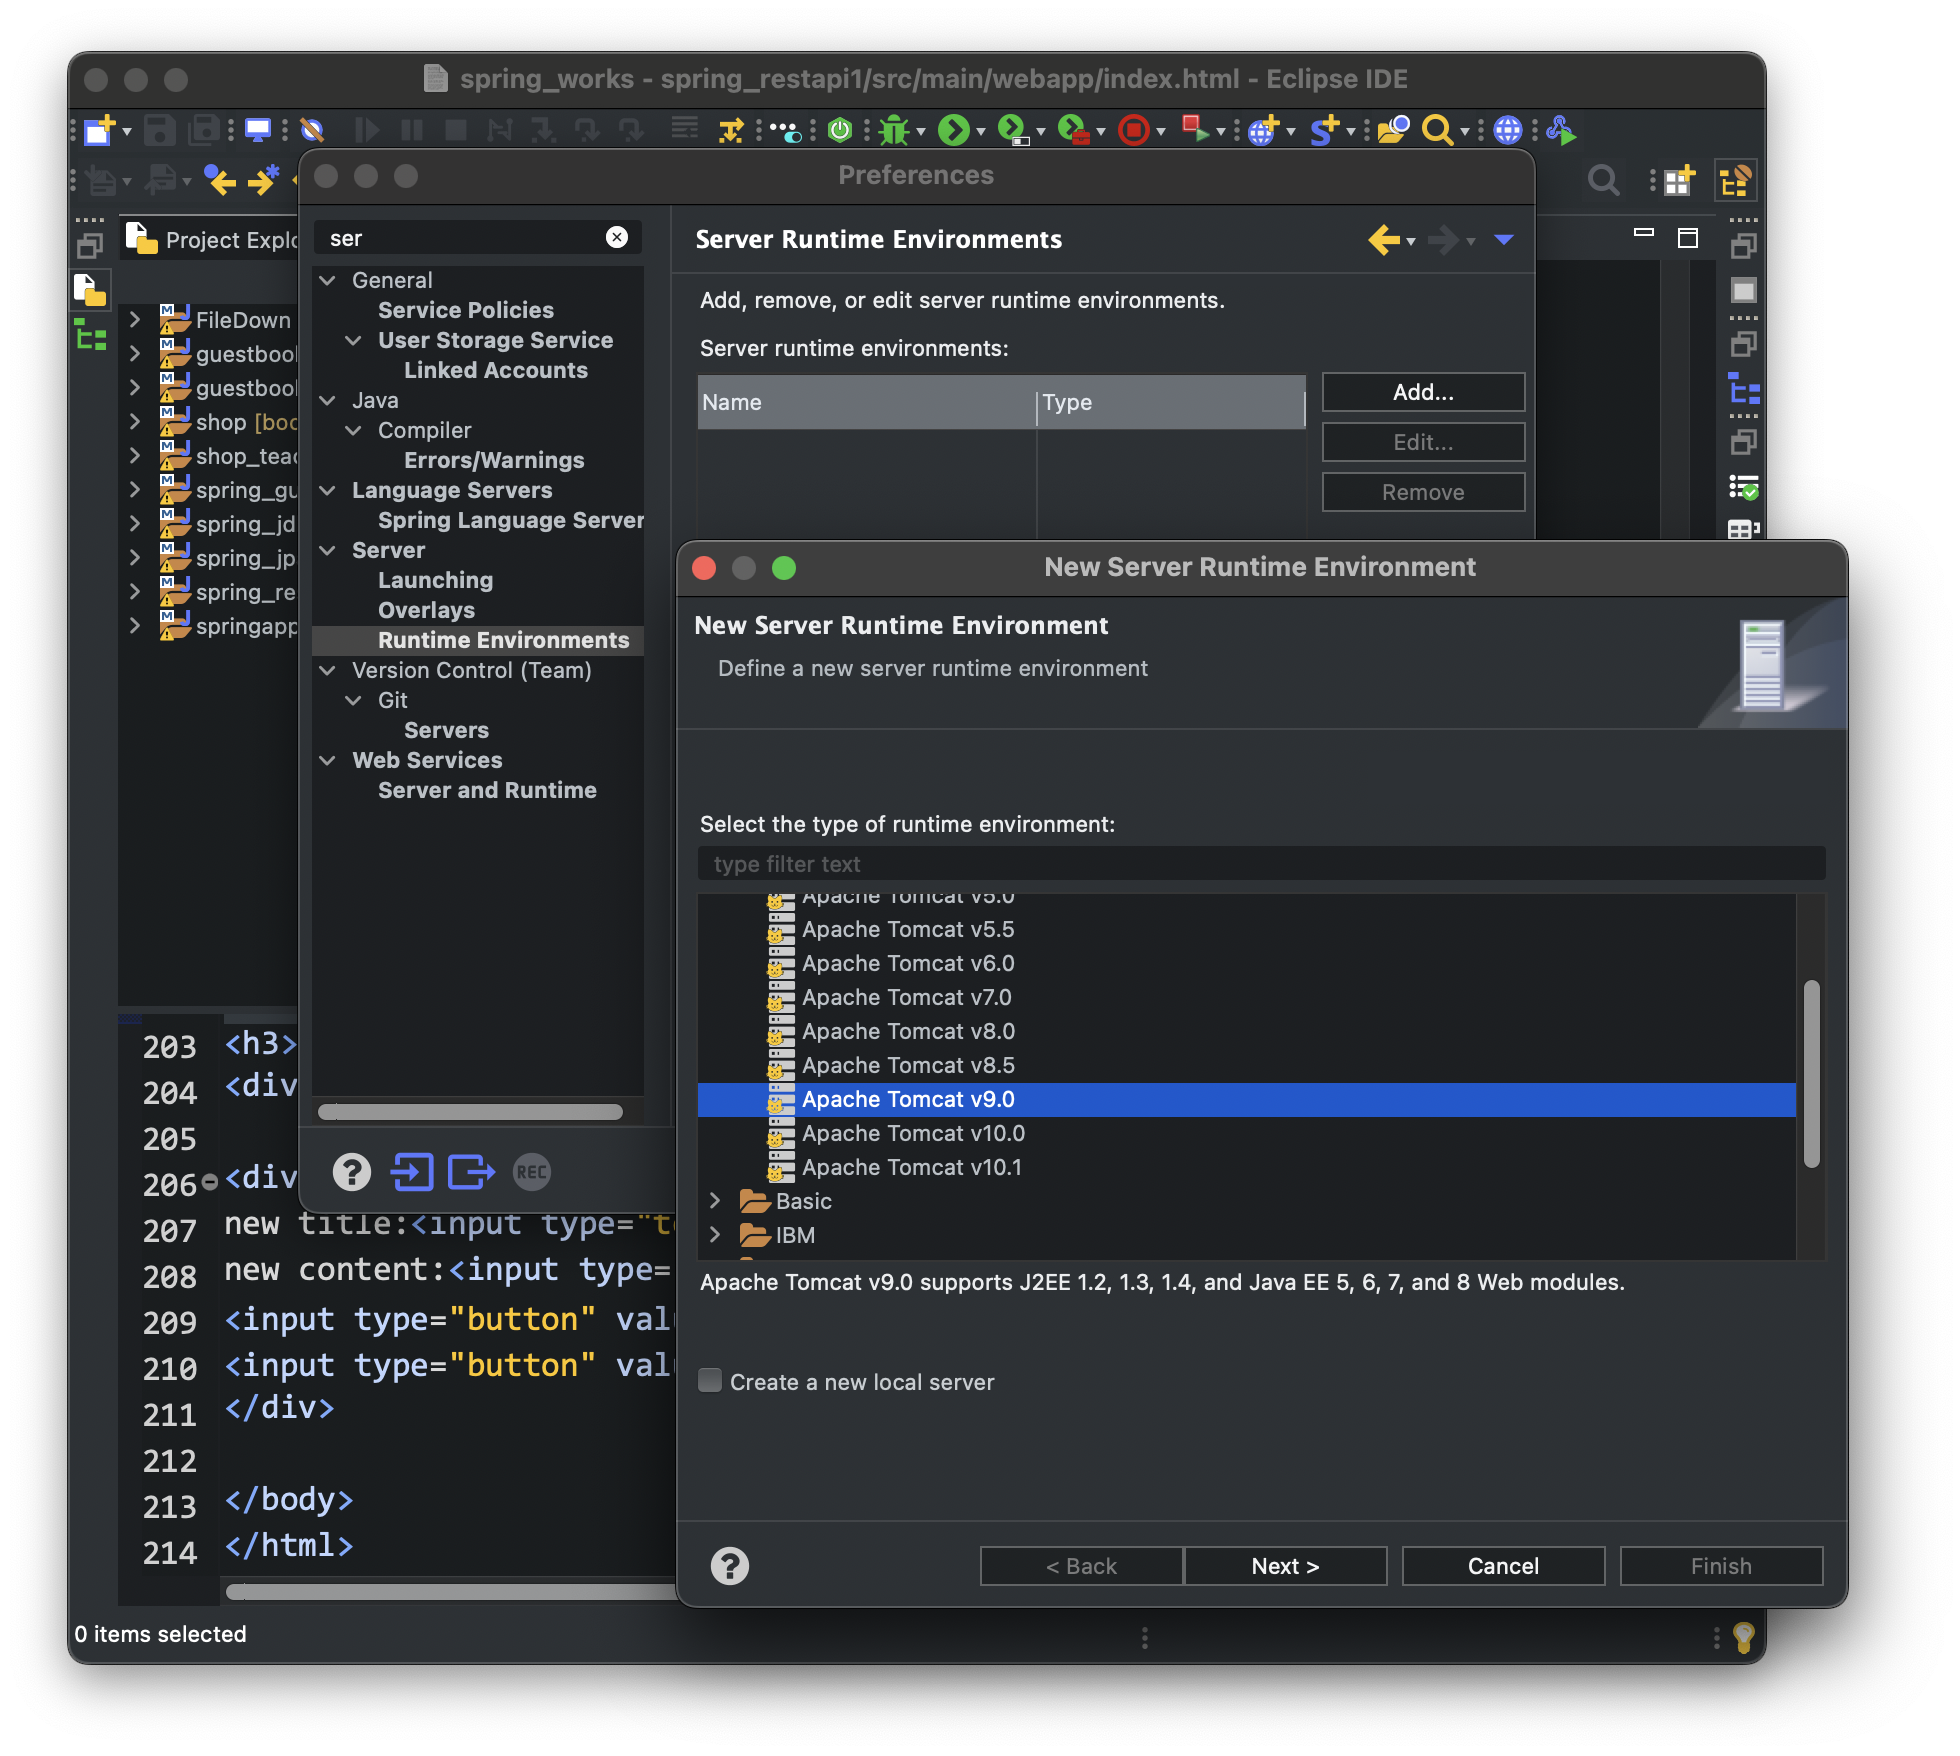Expand the IBM folder
This screenshot has height=1756, width=1960.
715,1234
